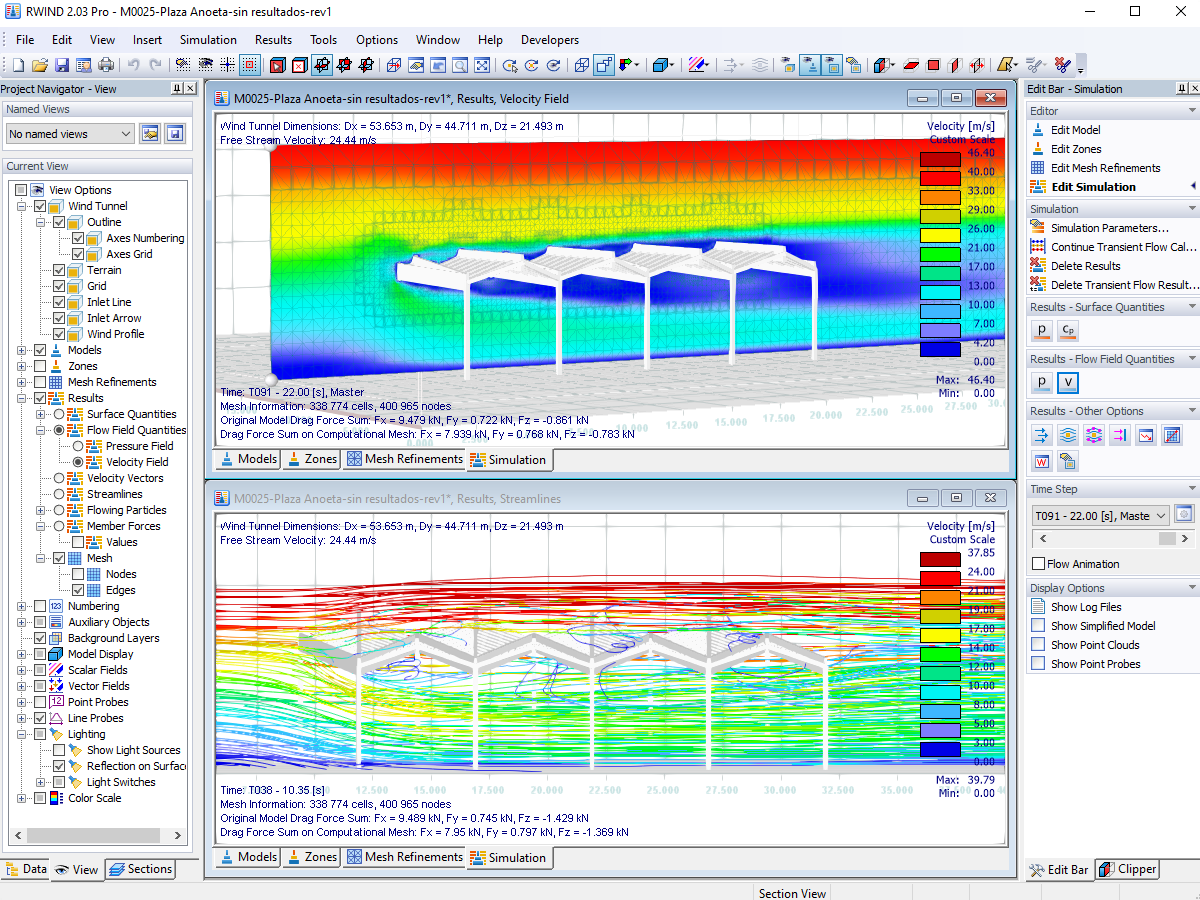
Task: Check Show Simplified Model under Display Options
Action: (1037, 625)
